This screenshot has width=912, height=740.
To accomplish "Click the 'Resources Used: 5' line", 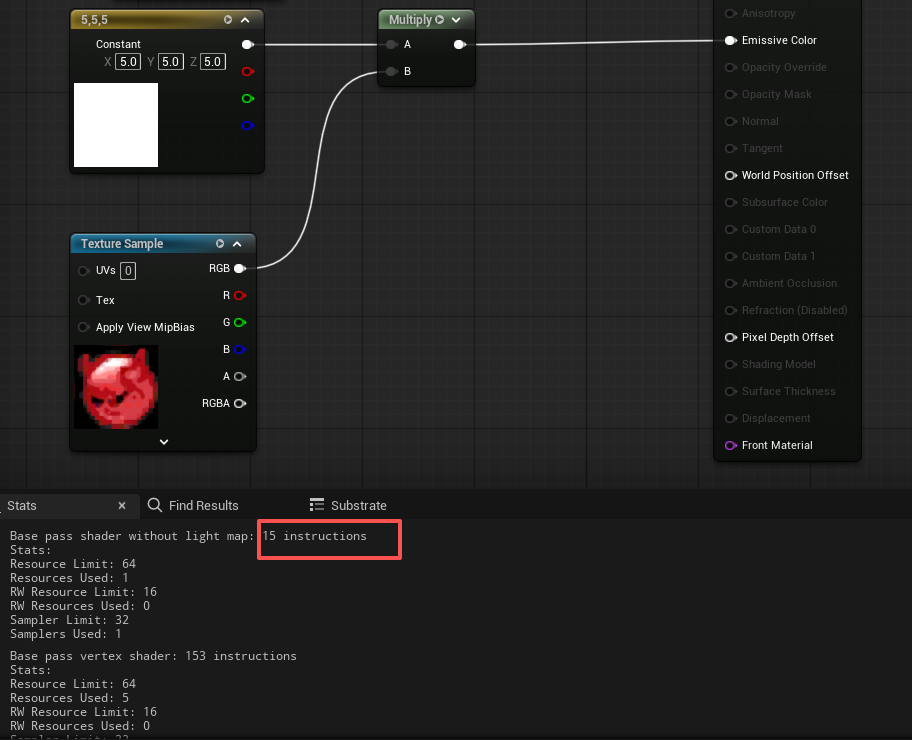I will pos(69,698).
